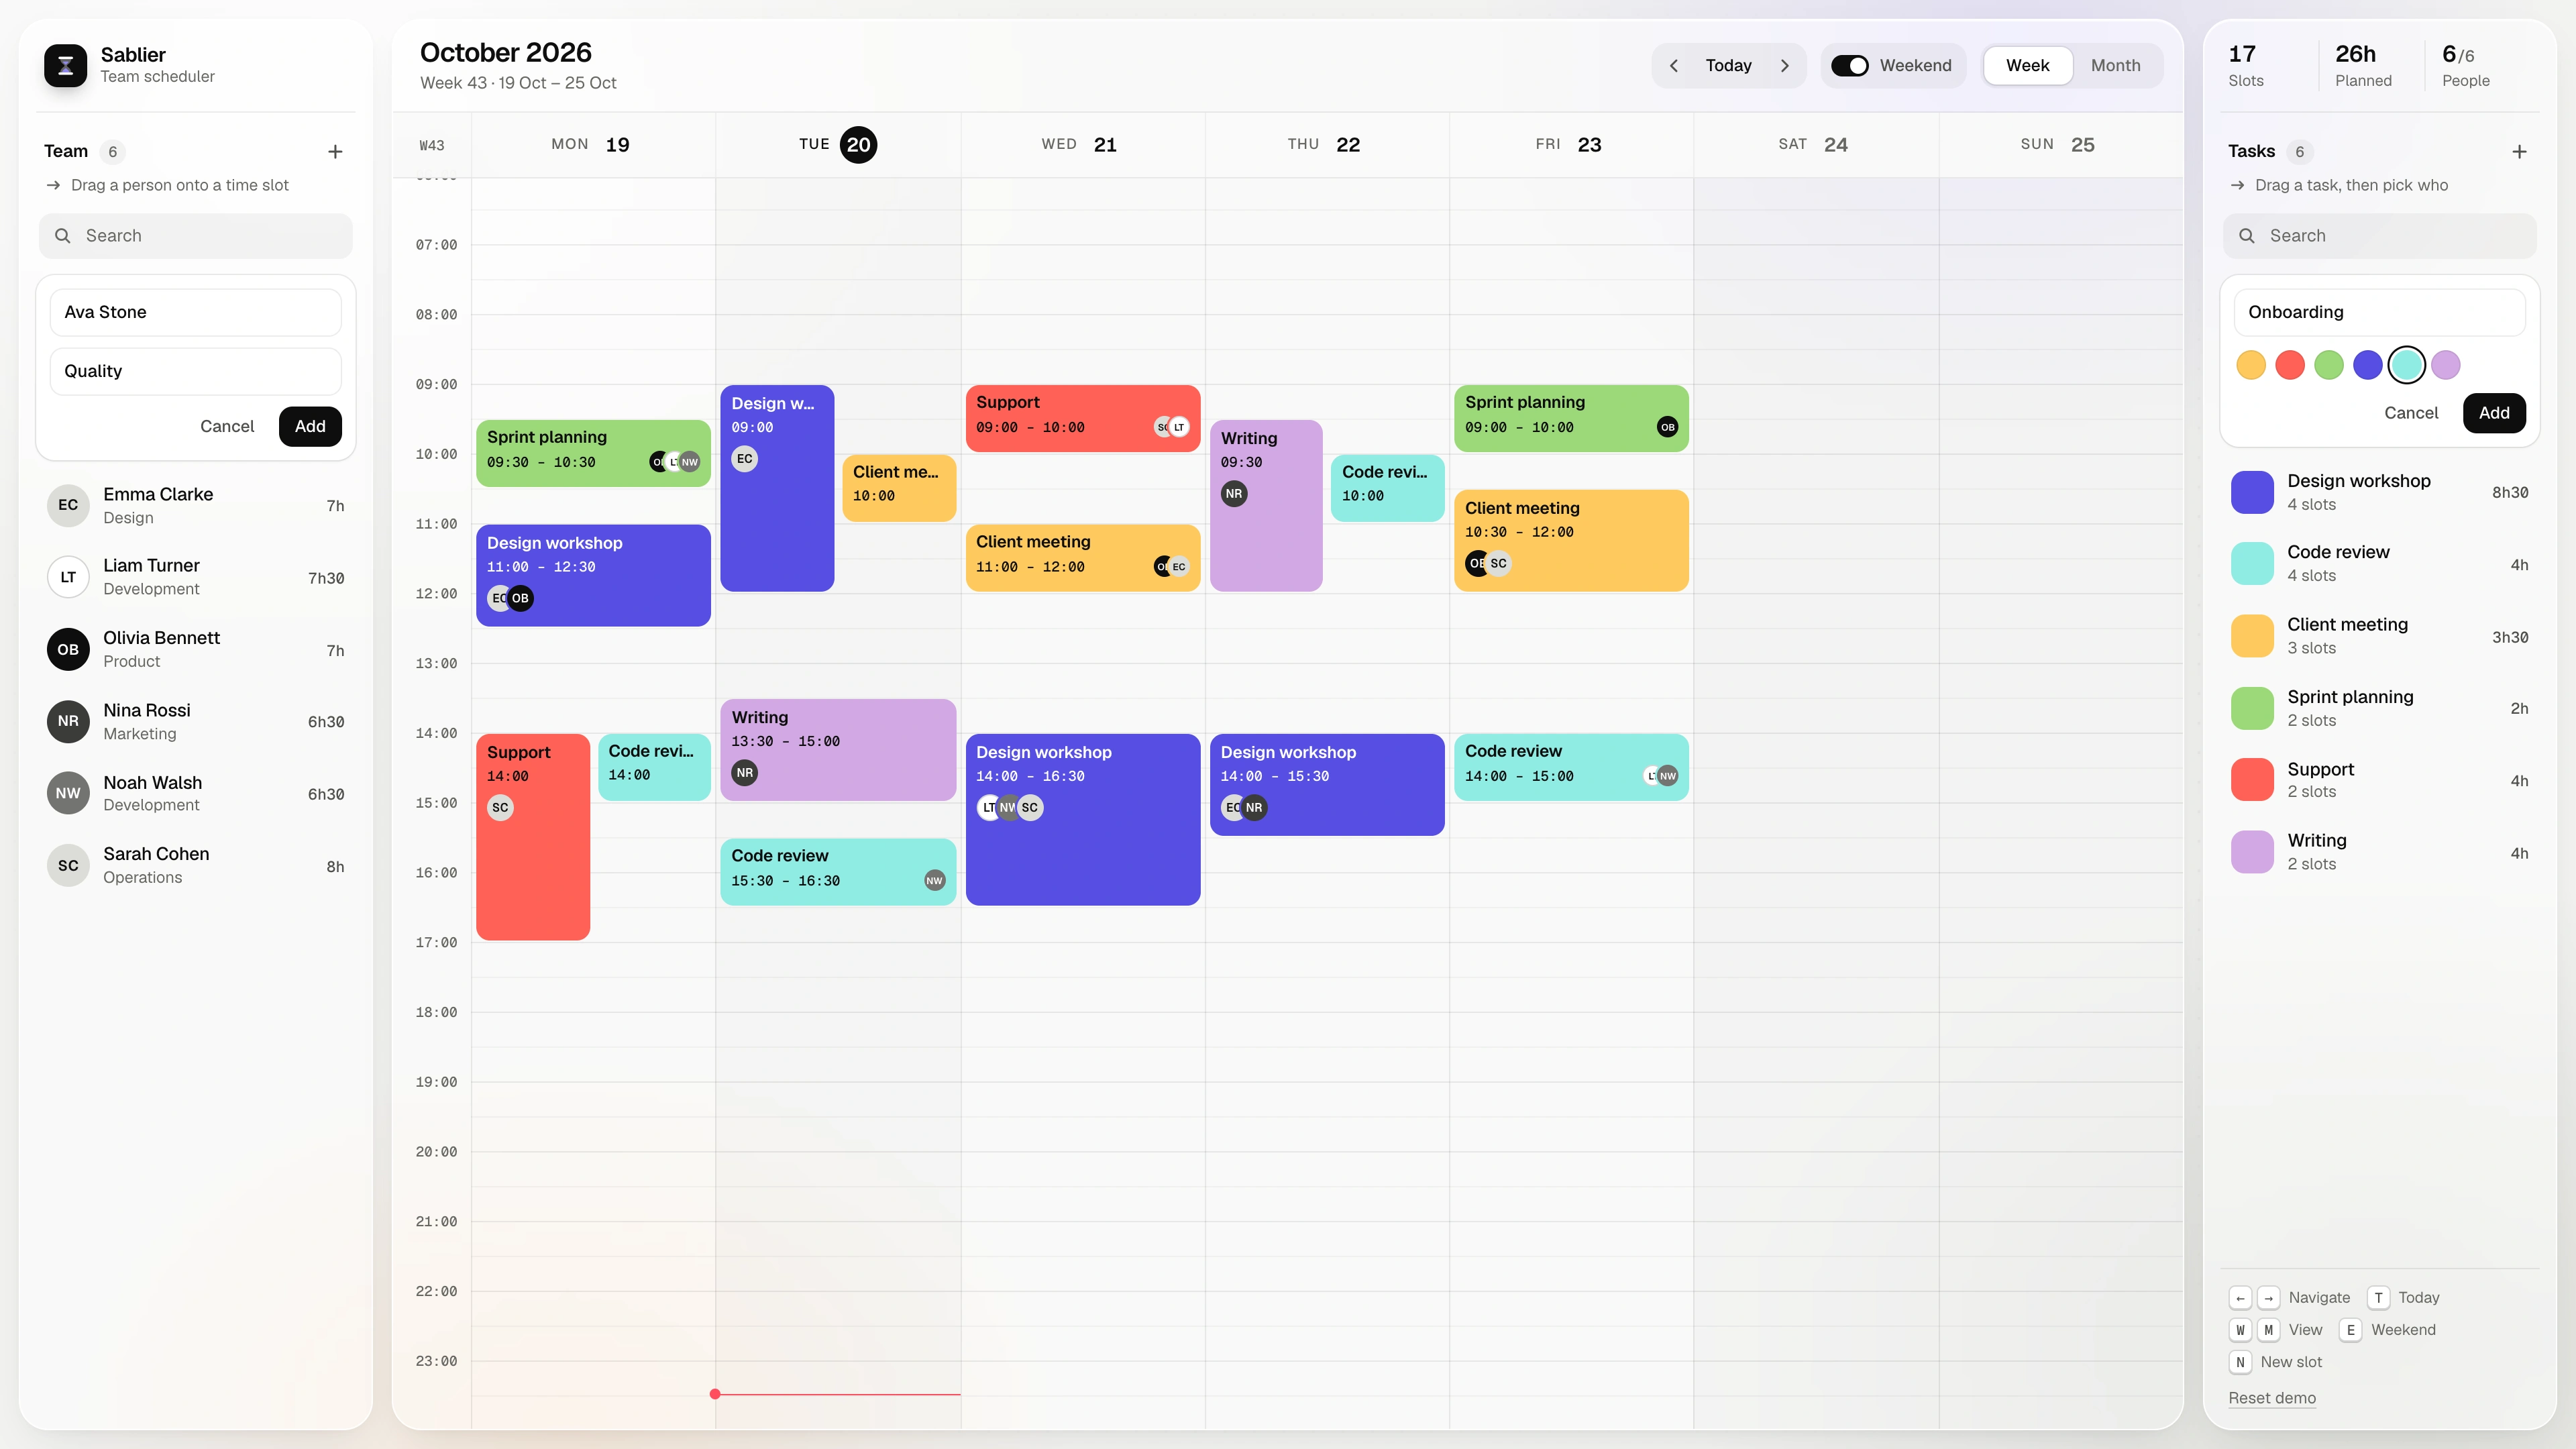Open Friday Client meeting 10:30 slot

coord(1571,540)
